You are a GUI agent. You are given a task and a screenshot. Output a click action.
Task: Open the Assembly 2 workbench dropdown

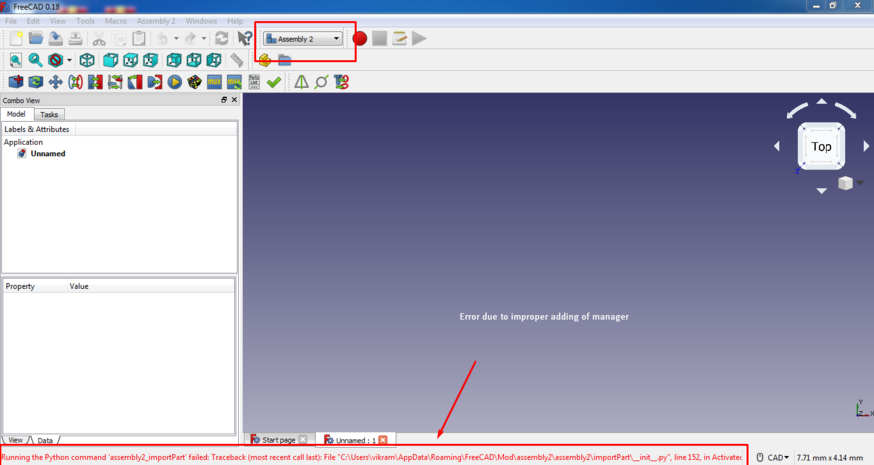pos(303,38)
